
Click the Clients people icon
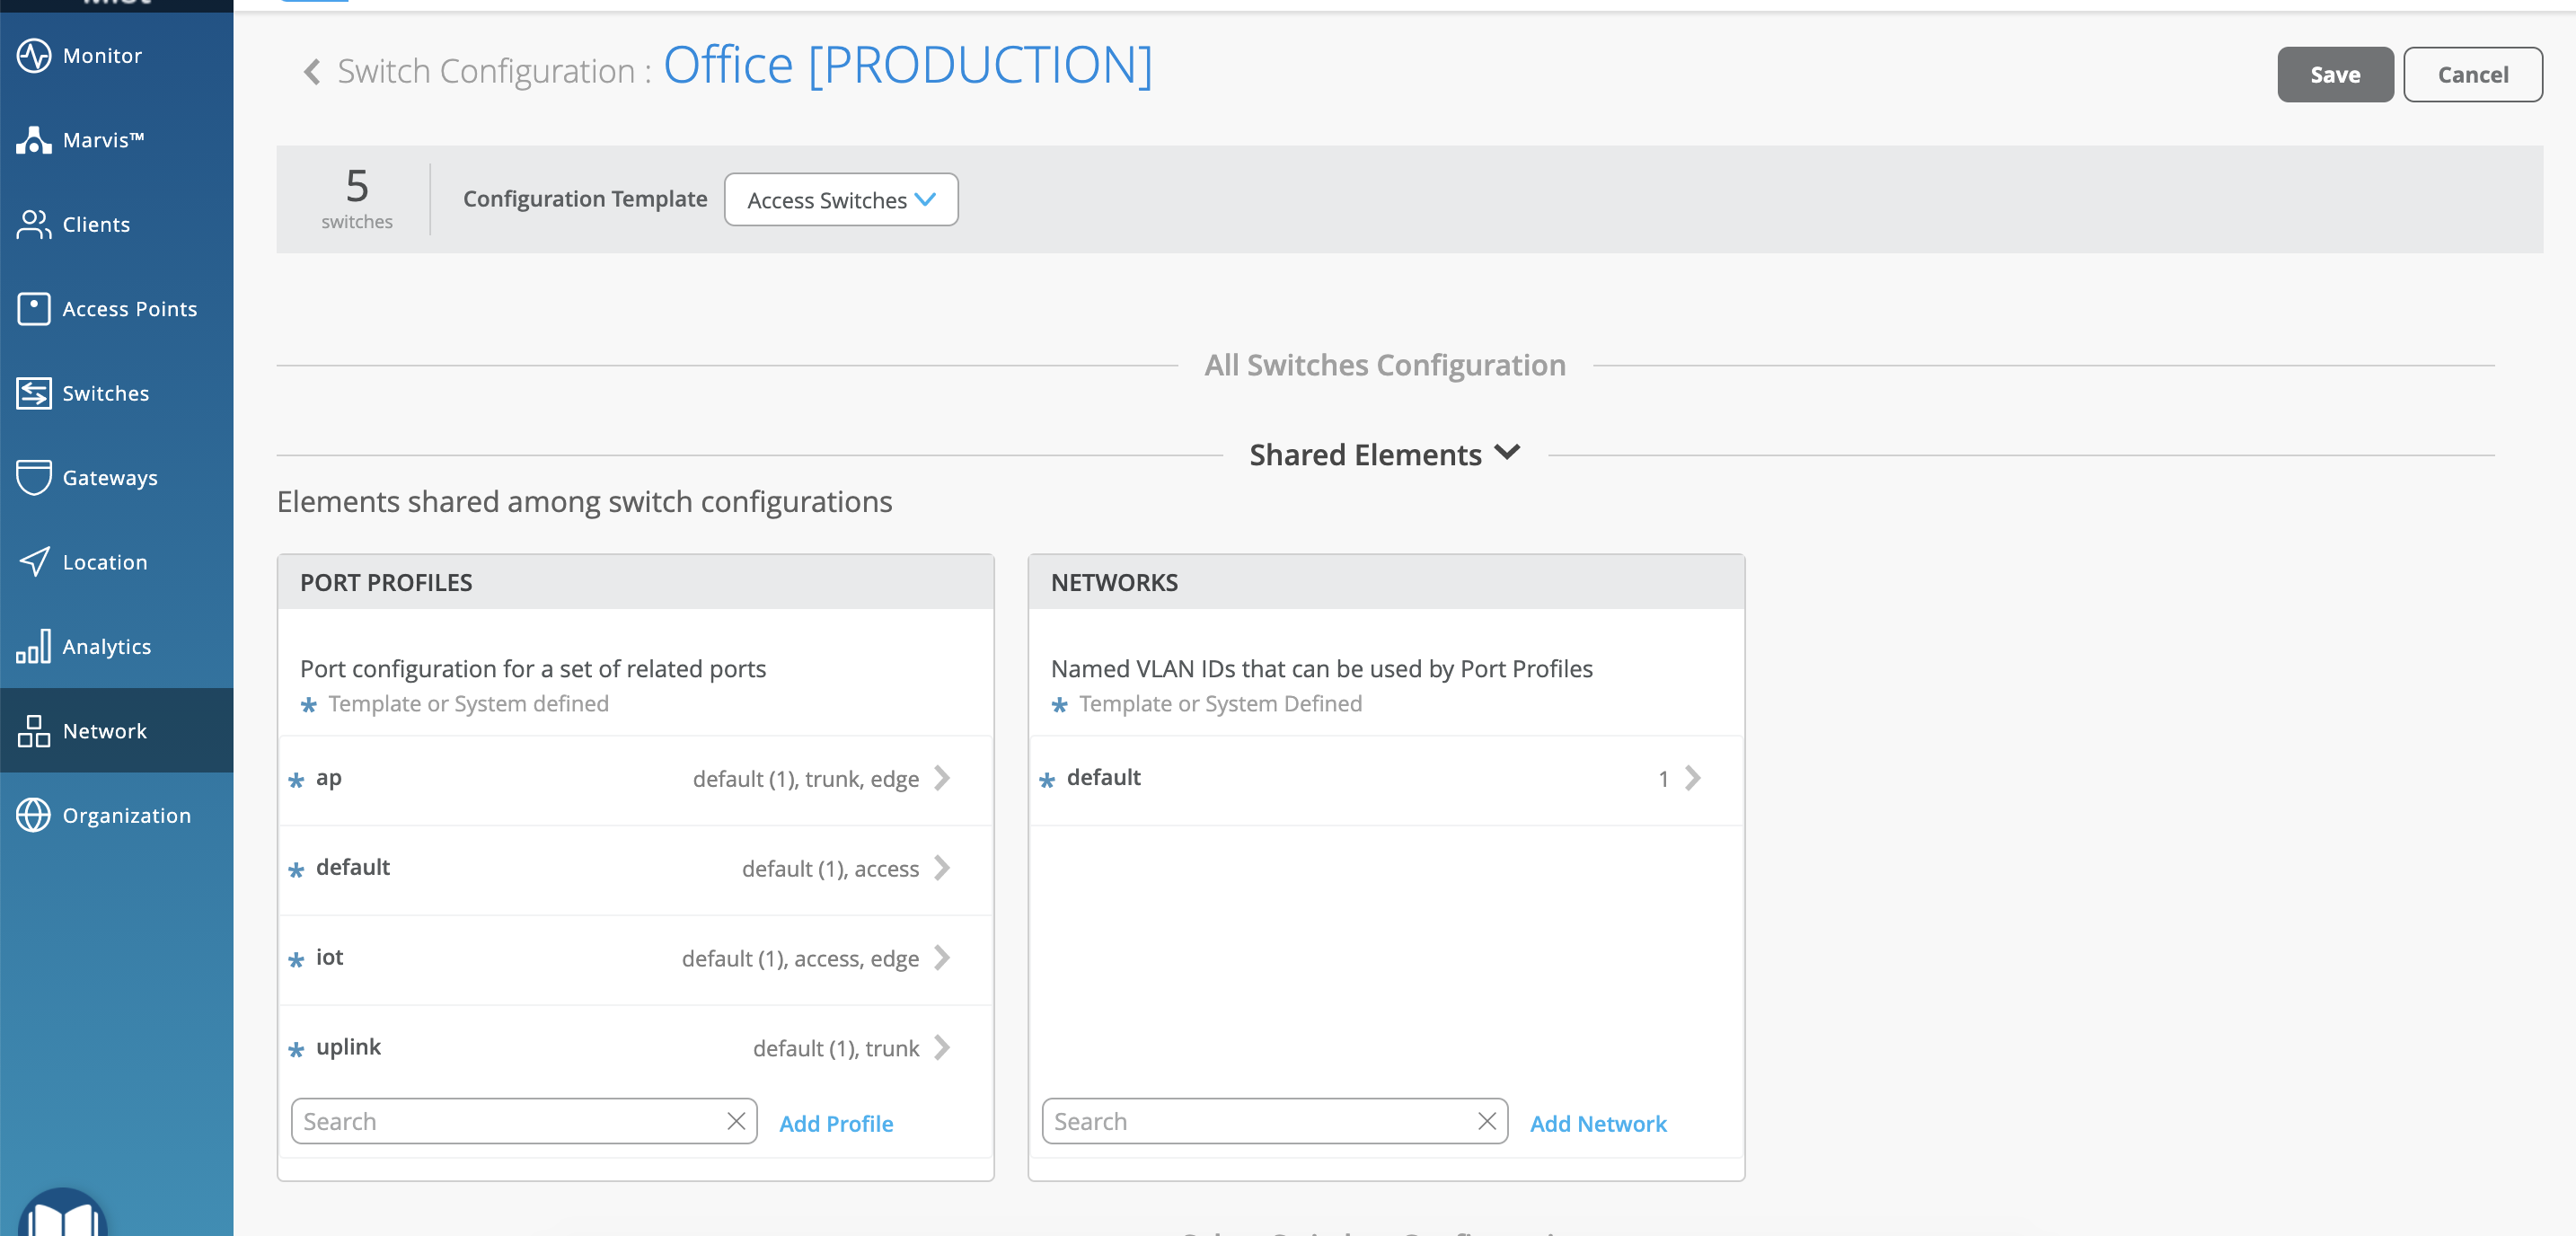click(34, 225)
